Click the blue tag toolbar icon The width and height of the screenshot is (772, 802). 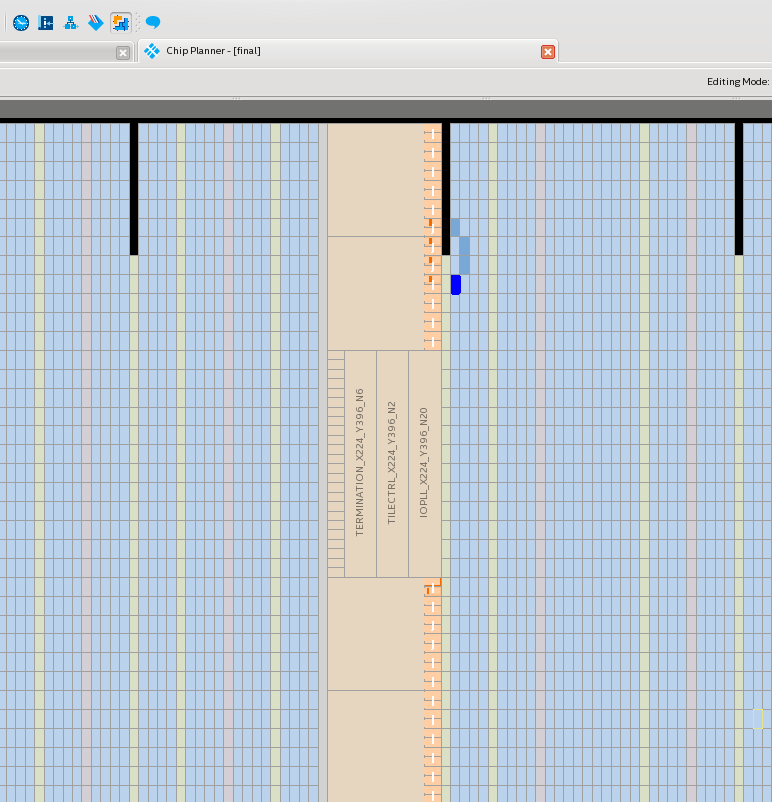[x=96, y=22]
